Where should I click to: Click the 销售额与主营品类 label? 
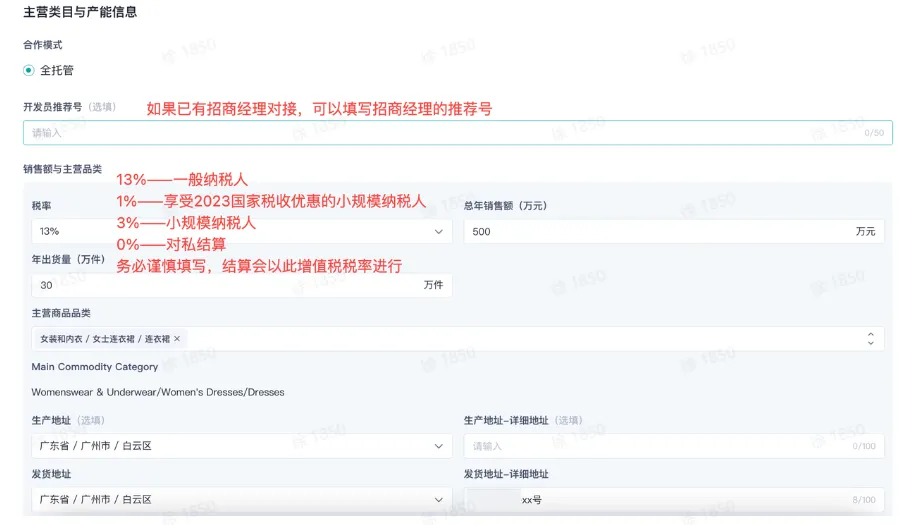click(62, 169)
